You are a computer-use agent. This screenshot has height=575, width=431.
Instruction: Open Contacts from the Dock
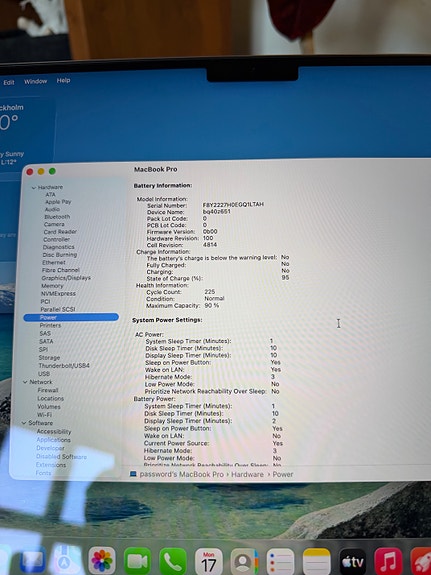pos(244,561)
